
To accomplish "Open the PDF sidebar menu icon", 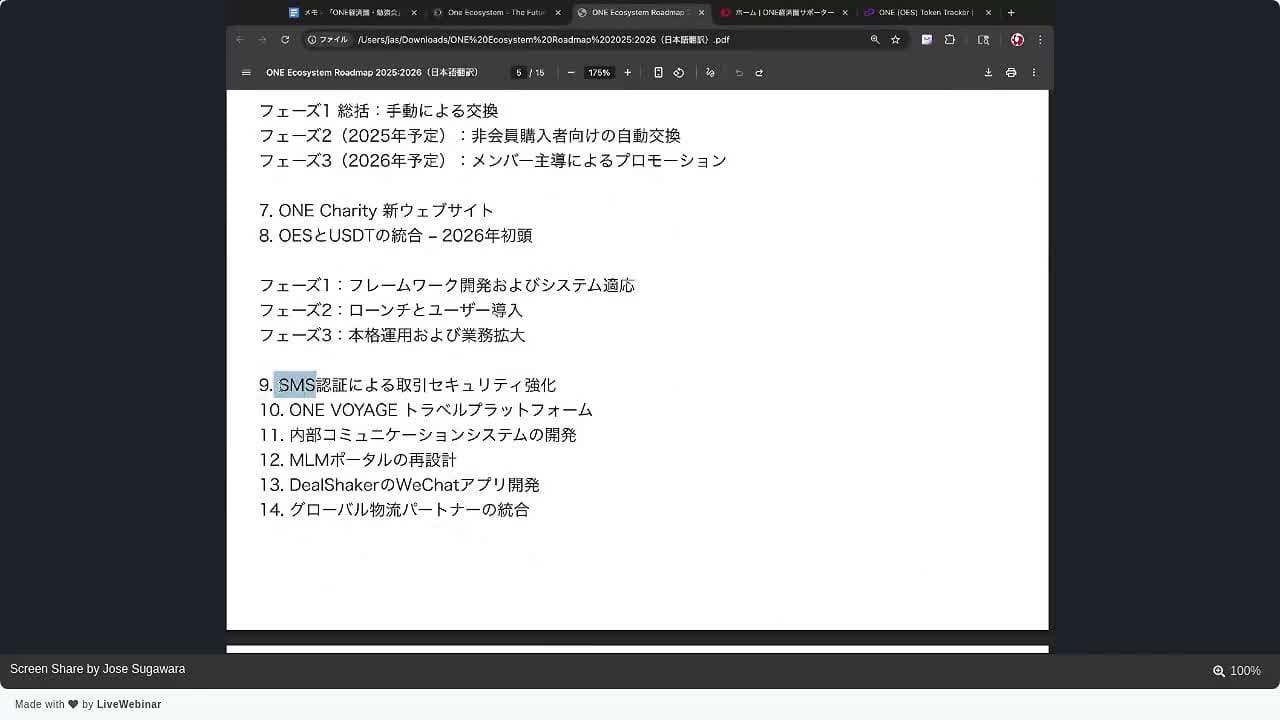I will tap(246, 73).
